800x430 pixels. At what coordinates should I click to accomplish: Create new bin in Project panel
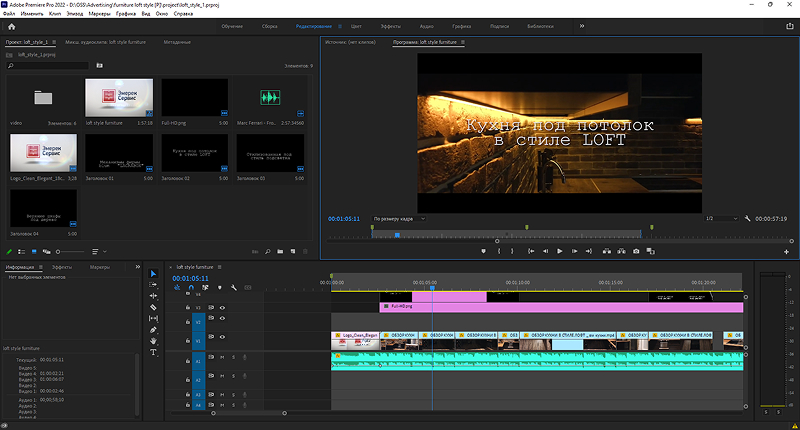coord(280,251)
